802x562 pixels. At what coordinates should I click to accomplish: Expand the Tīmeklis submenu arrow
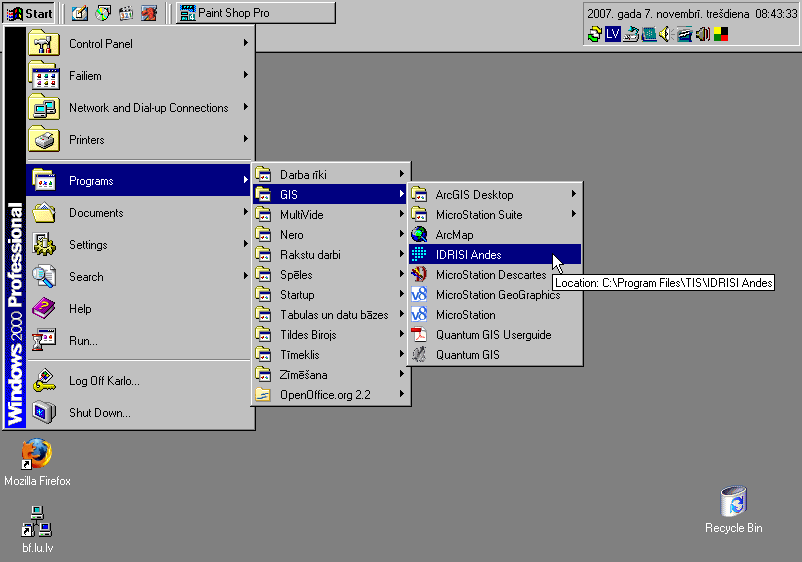(402, 354)
